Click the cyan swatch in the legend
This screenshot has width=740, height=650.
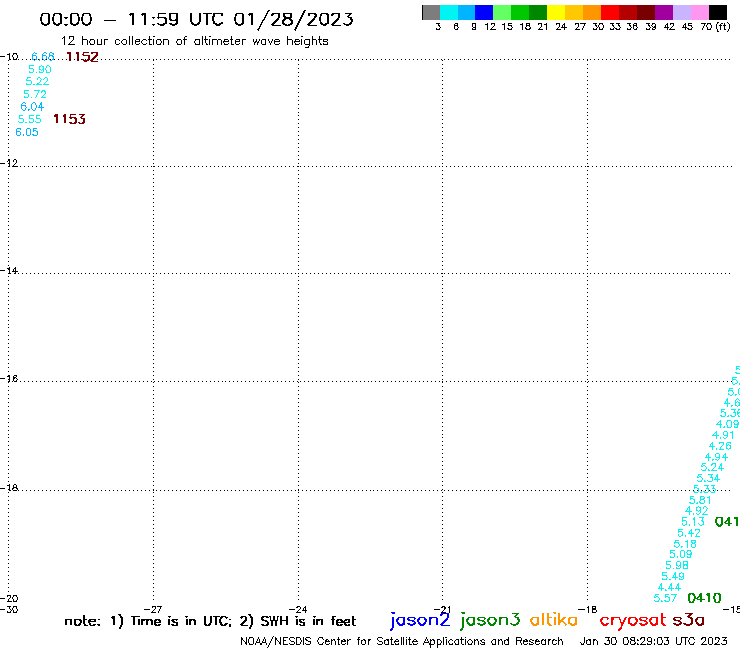point(449,12)
